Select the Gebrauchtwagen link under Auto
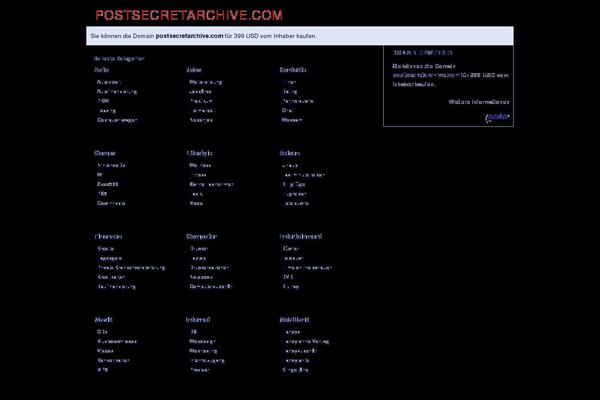The image size is (600, 400). (117, 120)
